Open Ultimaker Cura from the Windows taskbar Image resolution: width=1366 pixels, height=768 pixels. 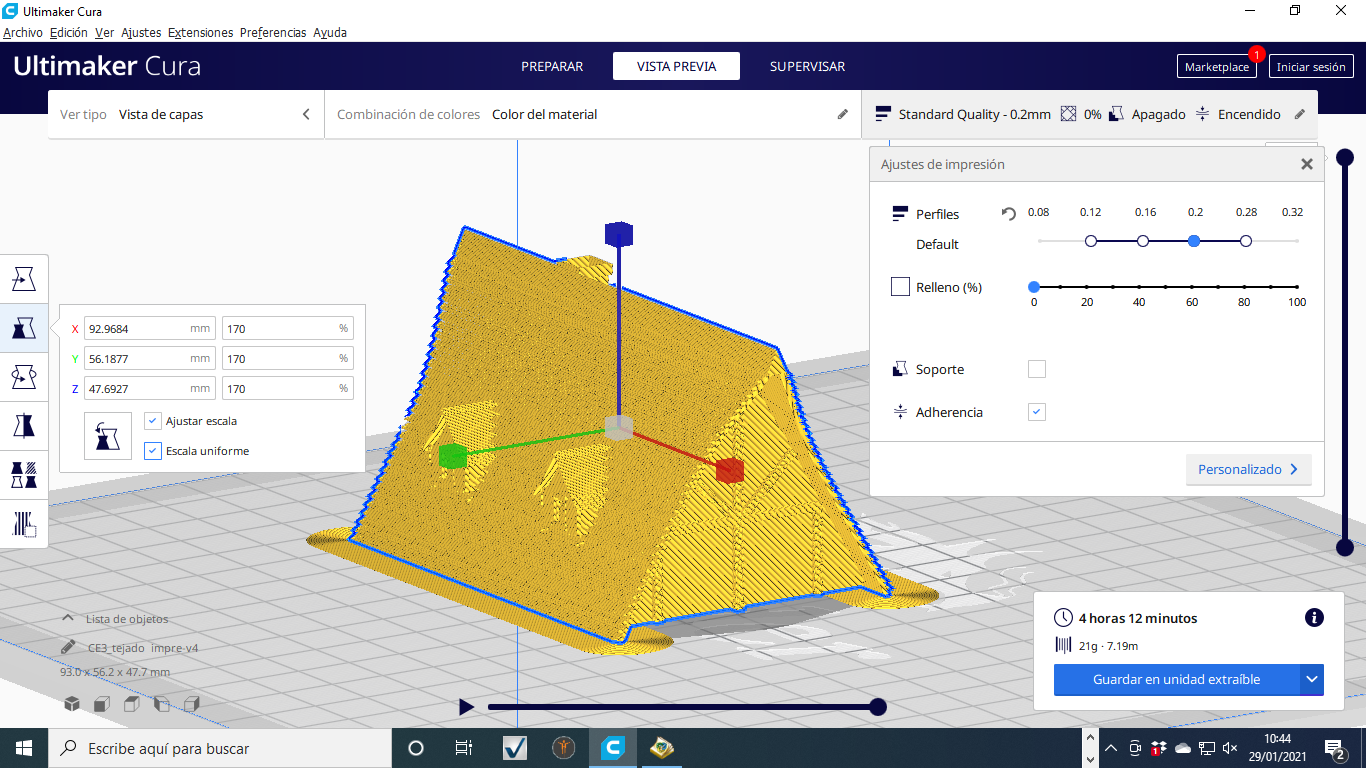tap(614, 747)
